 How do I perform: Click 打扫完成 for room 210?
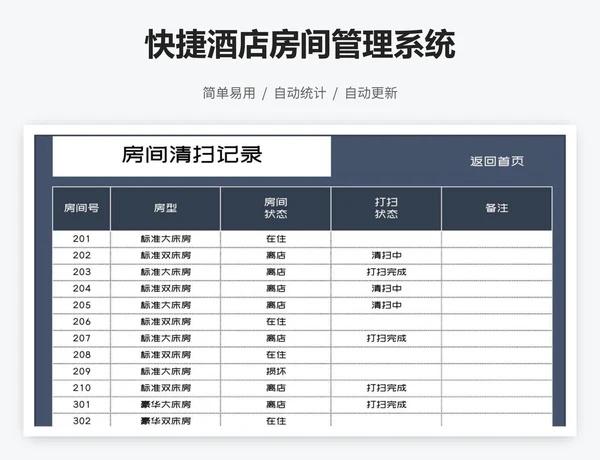[386, 388]
